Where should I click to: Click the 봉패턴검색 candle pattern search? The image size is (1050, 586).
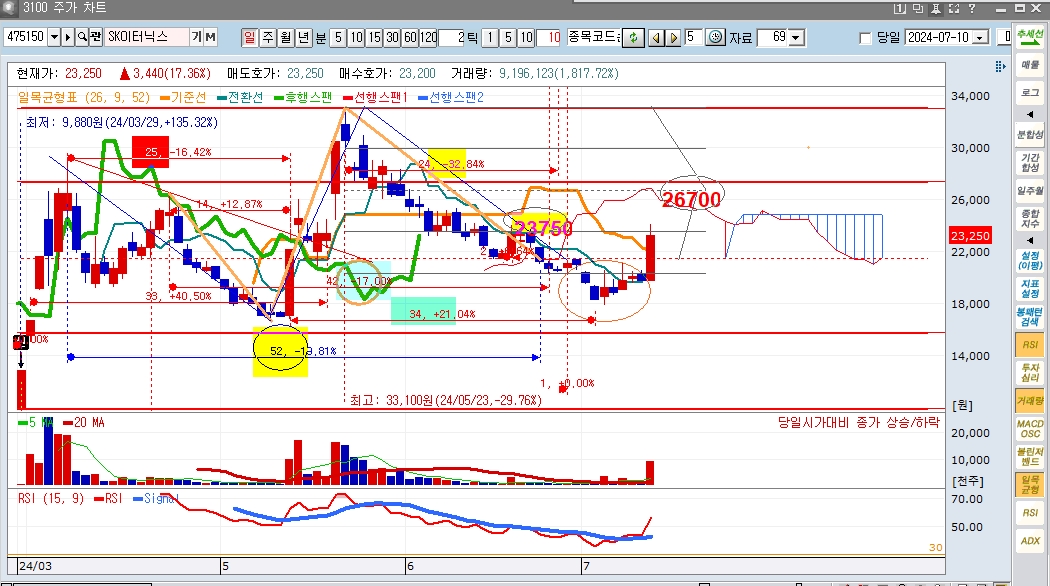pyautogui.click(x=1030, y=317)
